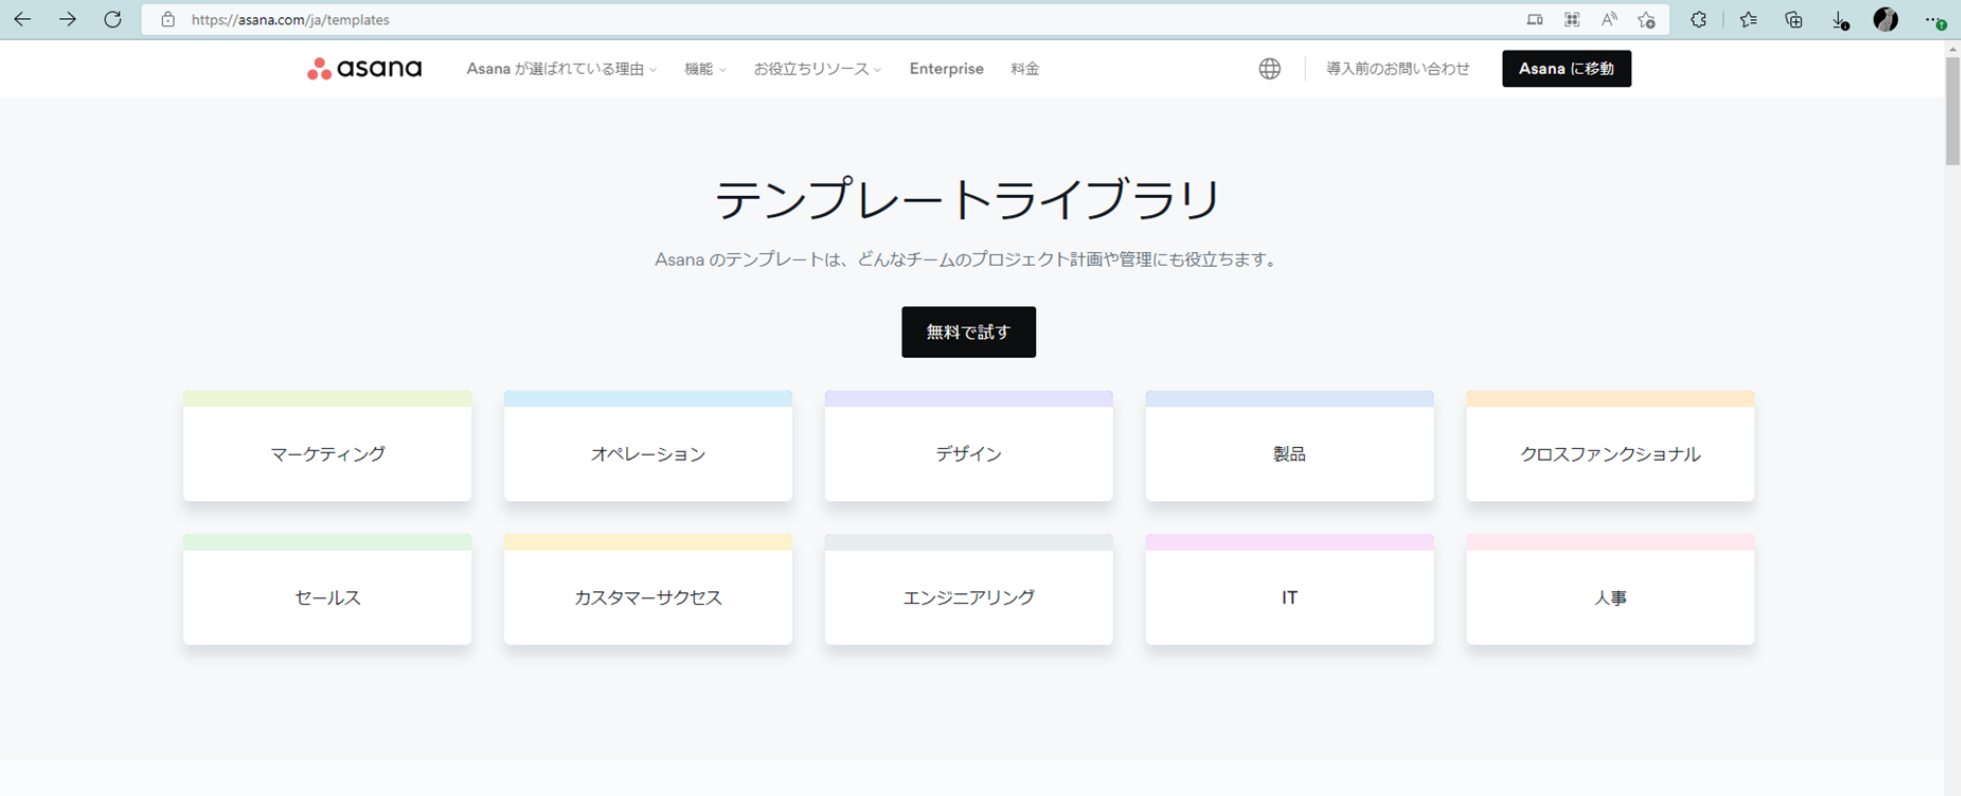The image size is (1961, 796).
Task: Open browser Settings and more menu
Action: (1934, 20)
